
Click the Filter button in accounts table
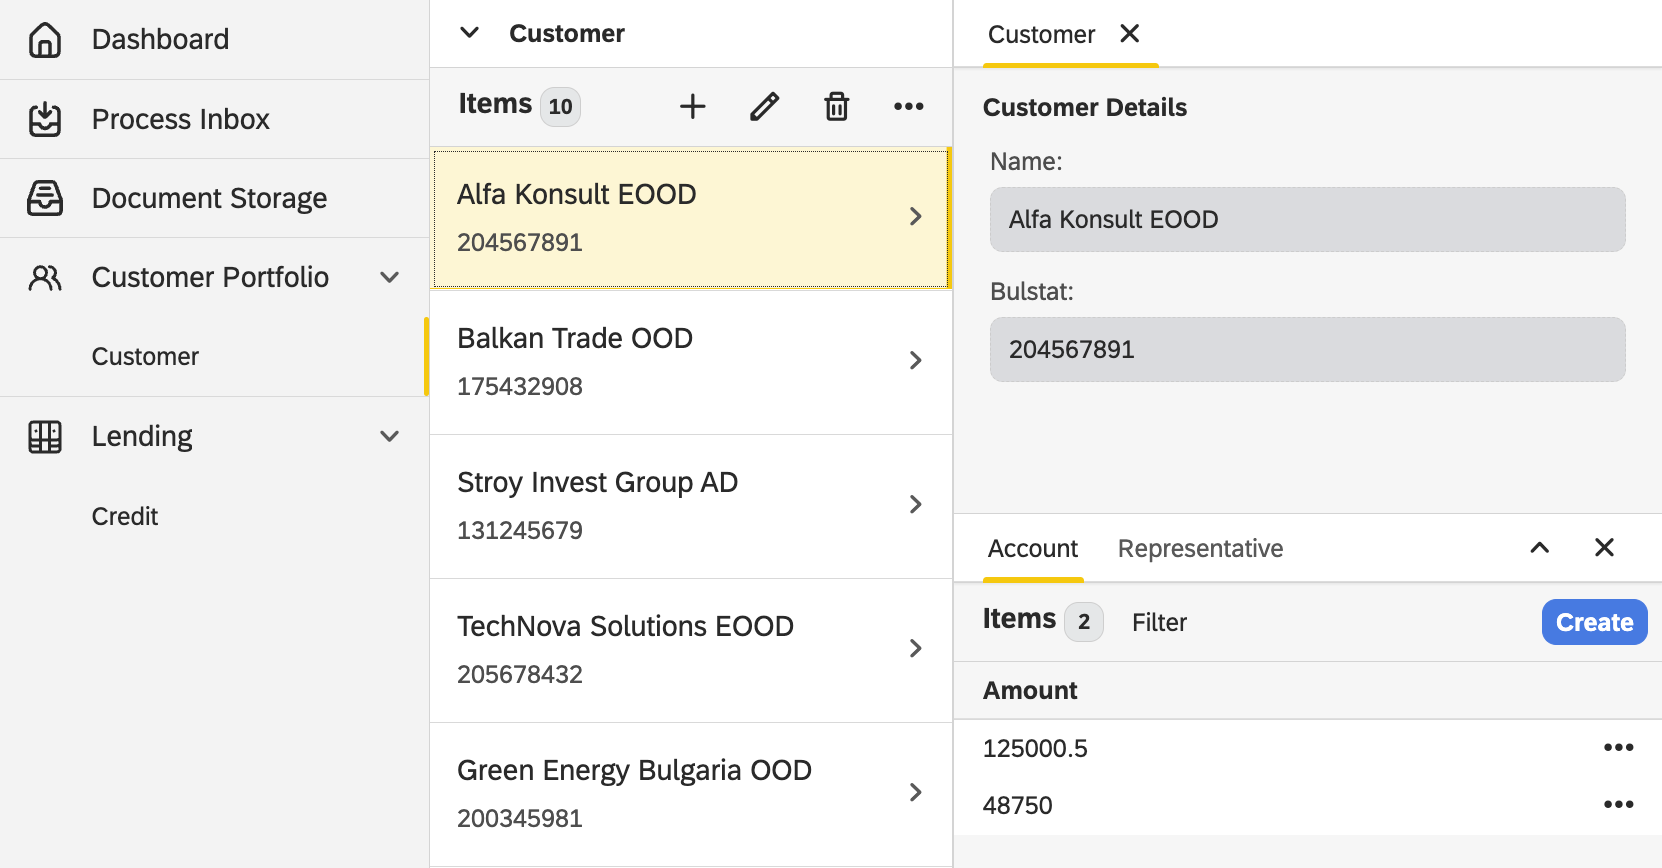pos(1159,623)
